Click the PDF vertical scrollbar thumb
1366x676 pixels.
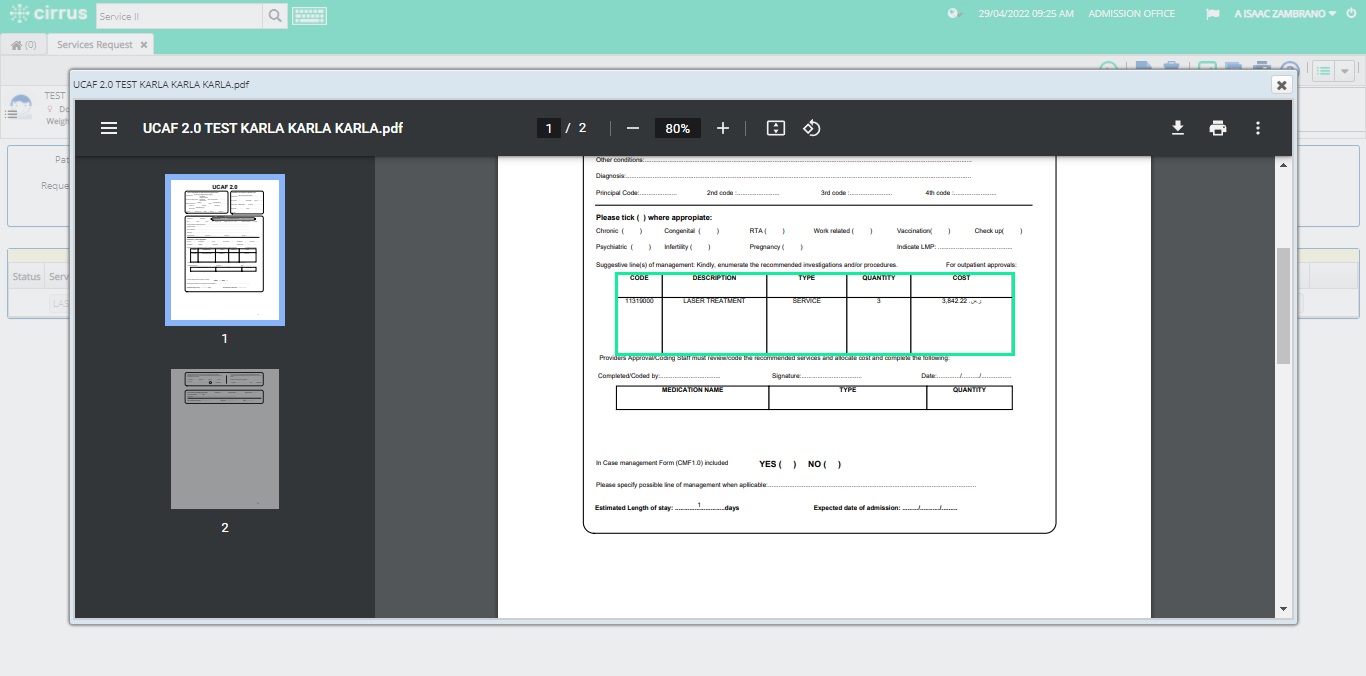coord(1284,306)
